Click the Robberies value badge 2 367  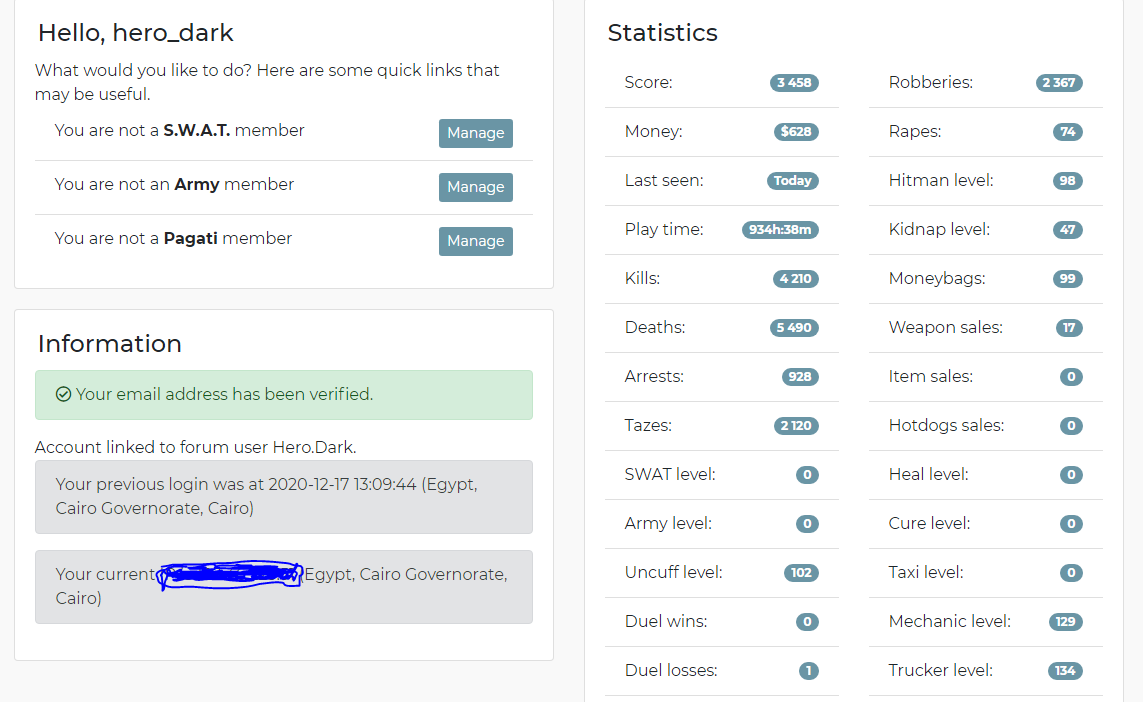click(x=1059, y=83)
